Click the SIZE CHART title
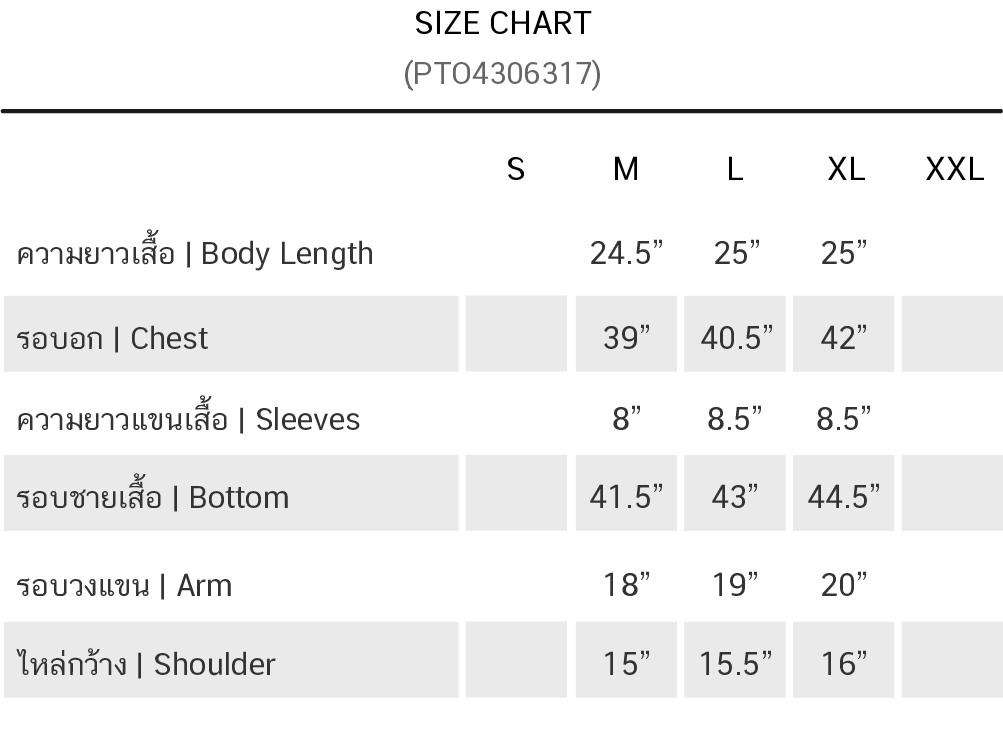 point(502,23)
